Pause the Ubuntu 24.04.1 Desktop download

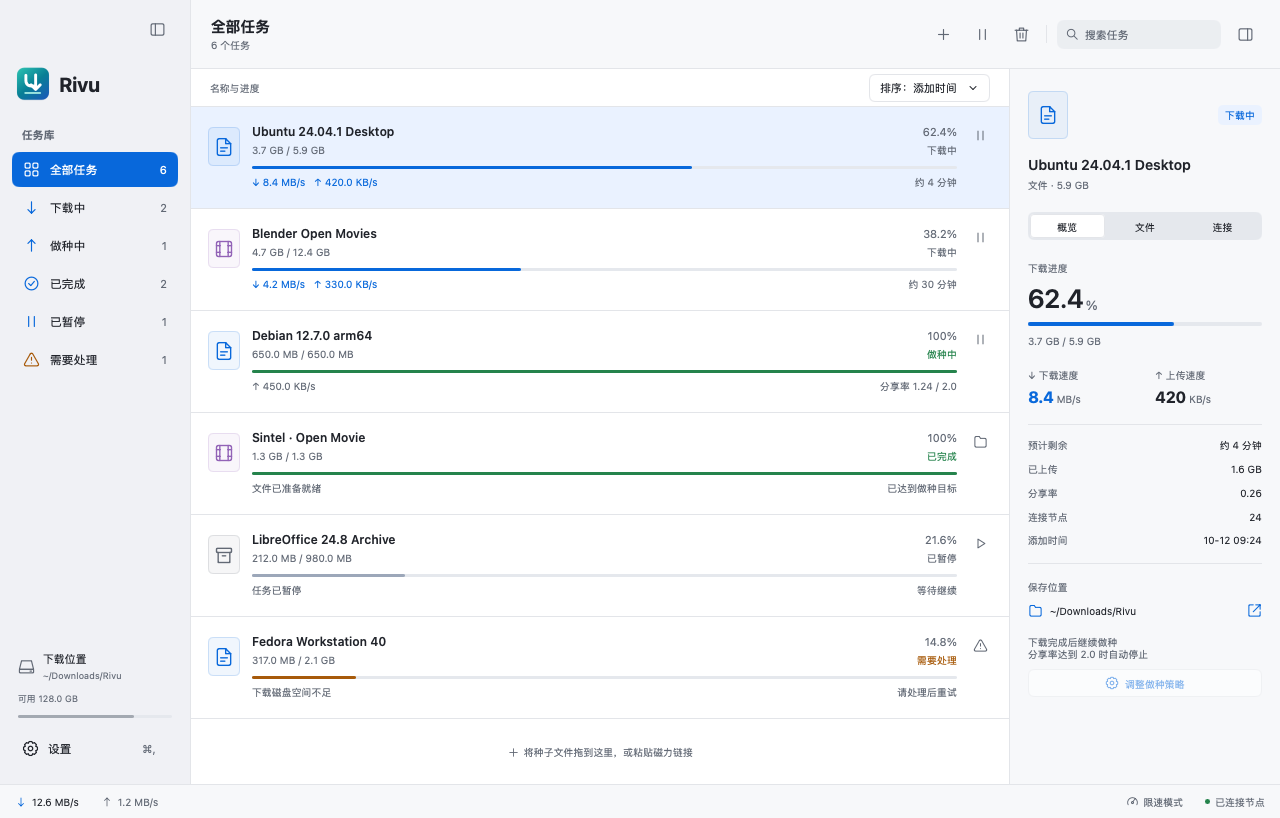click(980, 136)
